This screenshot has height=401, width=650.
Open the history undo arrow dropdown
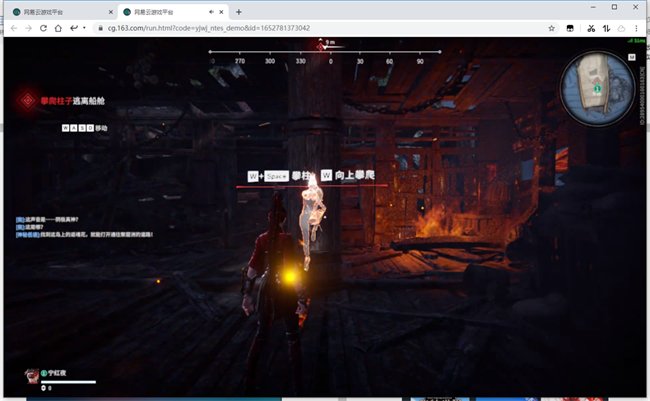click(78, 28)
